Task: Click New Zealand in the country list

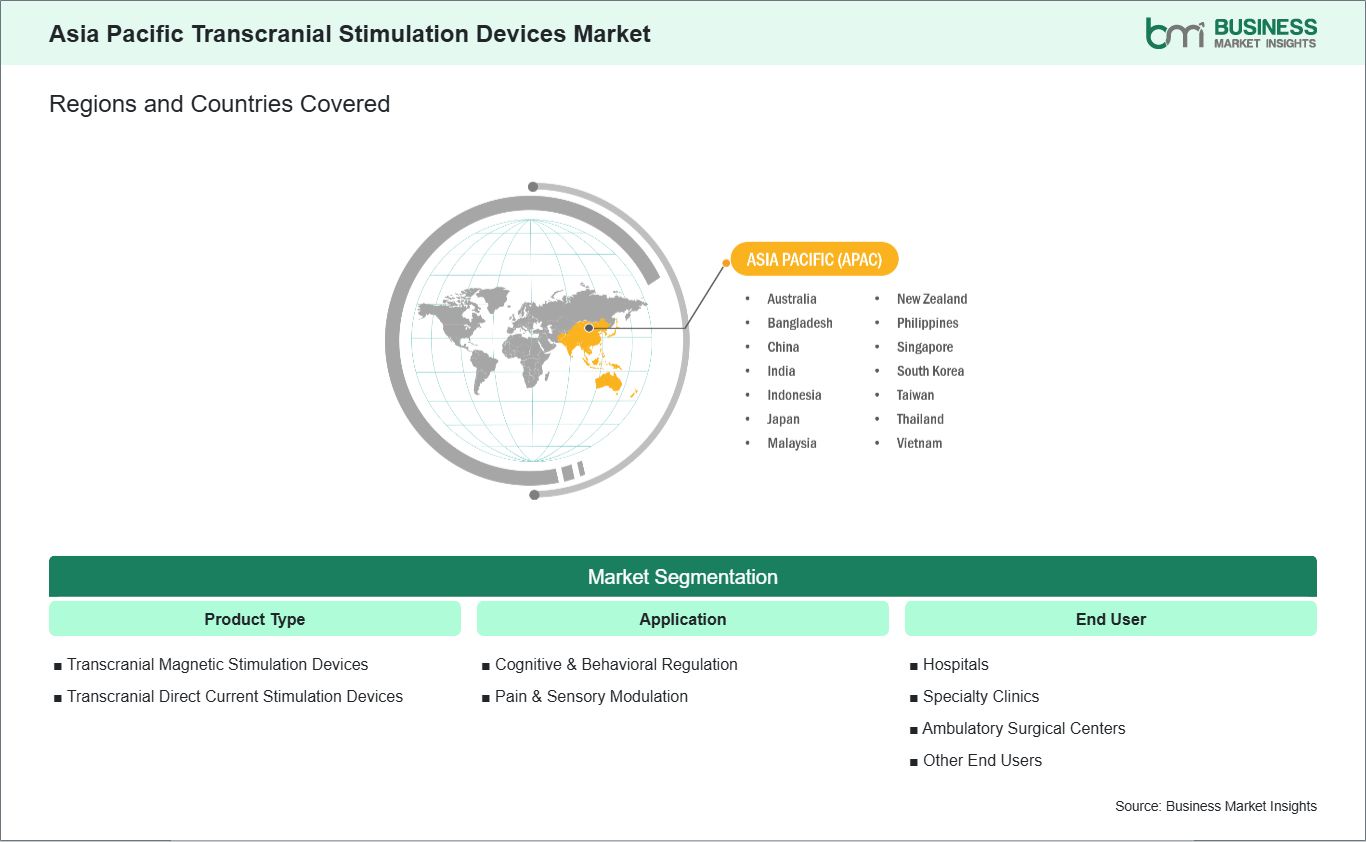Action: [x=932, y=299]
